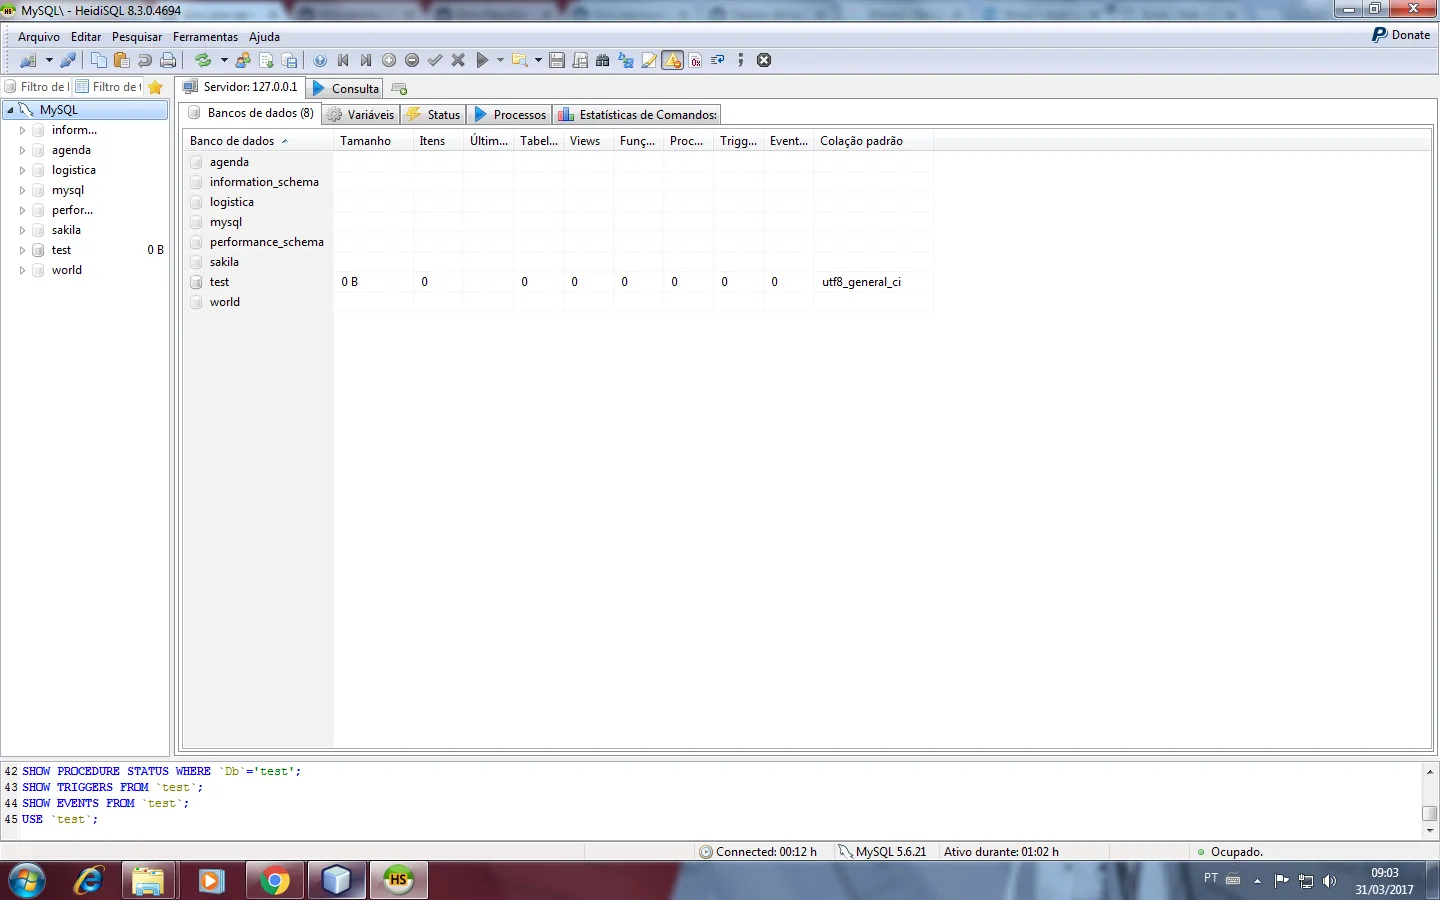Toggle the stop on errors warning button
Image resolution: width=1440 pixels, height=900 pixels.
coord(673,60)
